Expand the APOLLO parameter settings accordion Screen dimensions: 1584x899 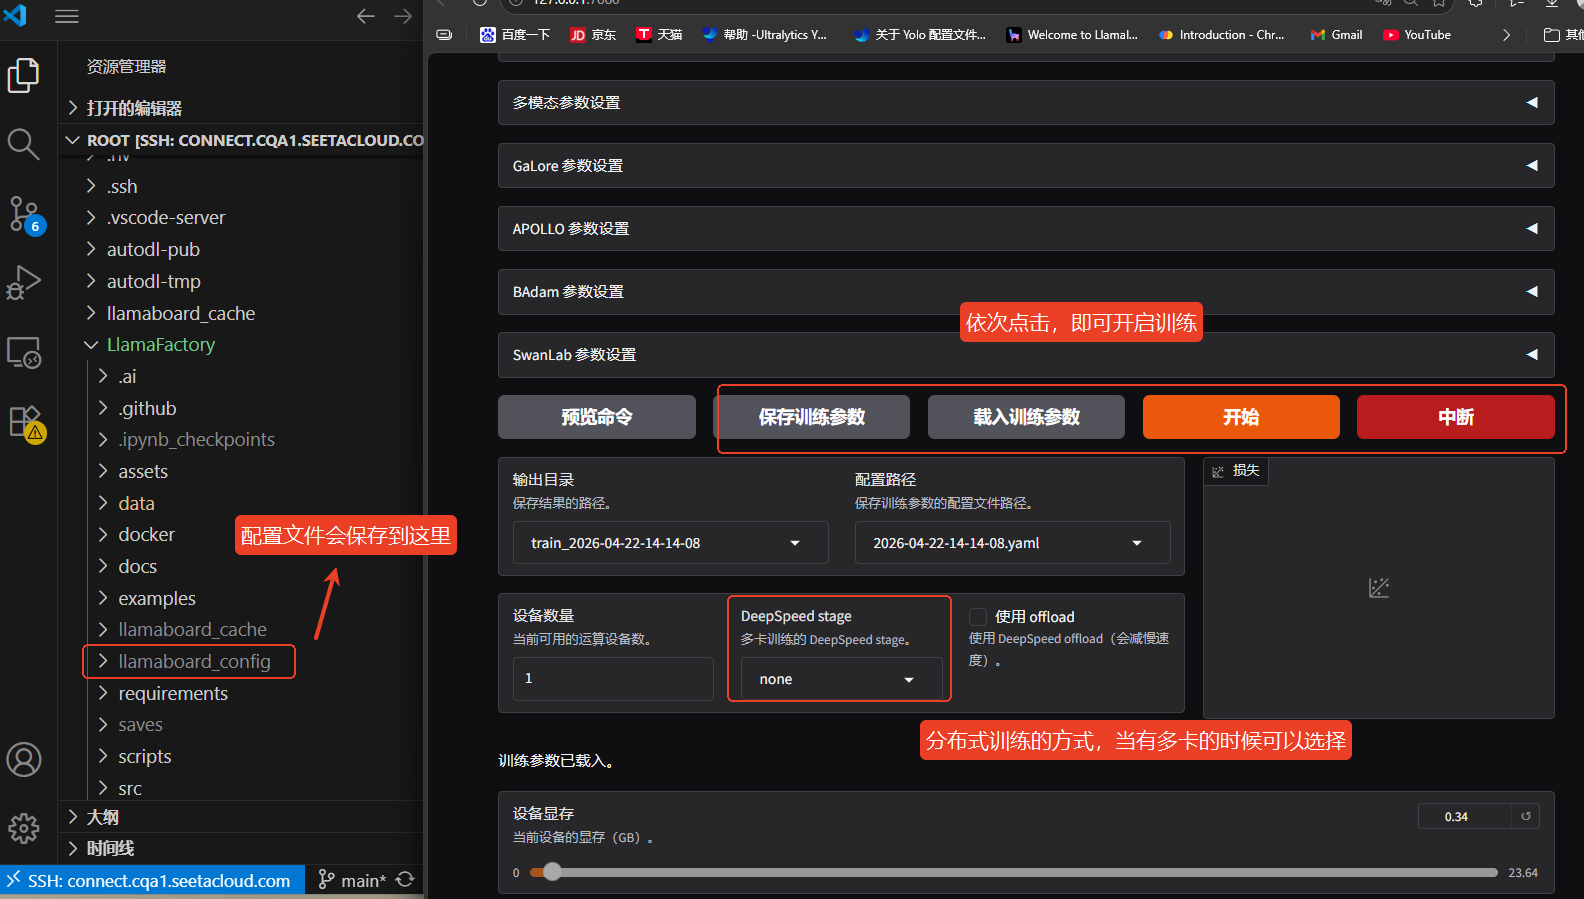coord(1026,229)
